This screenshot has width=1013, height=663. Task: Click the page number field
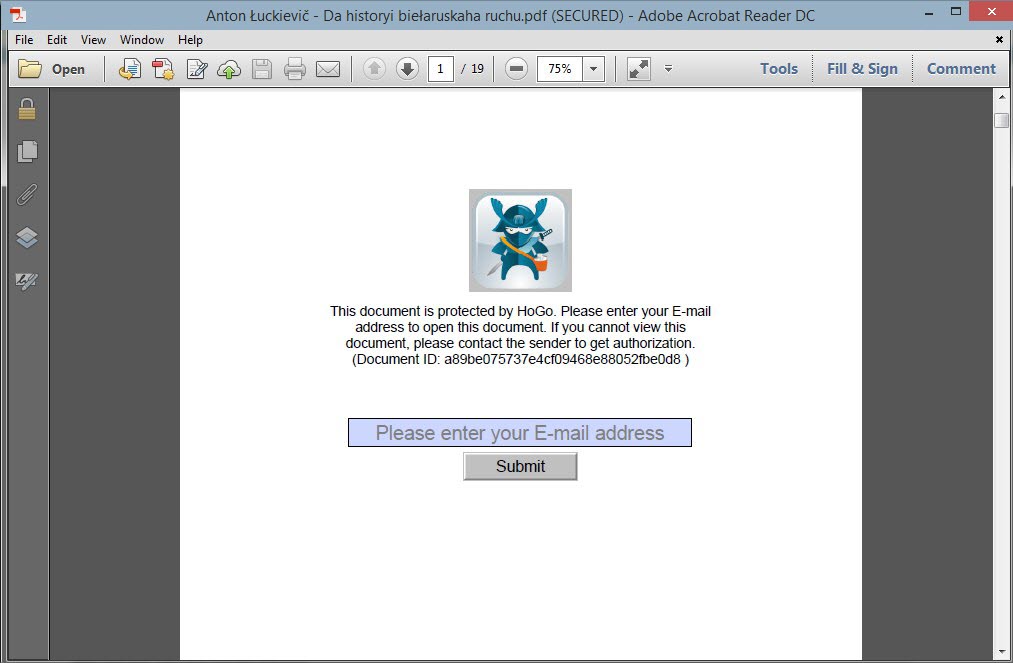tap(441, 68)
